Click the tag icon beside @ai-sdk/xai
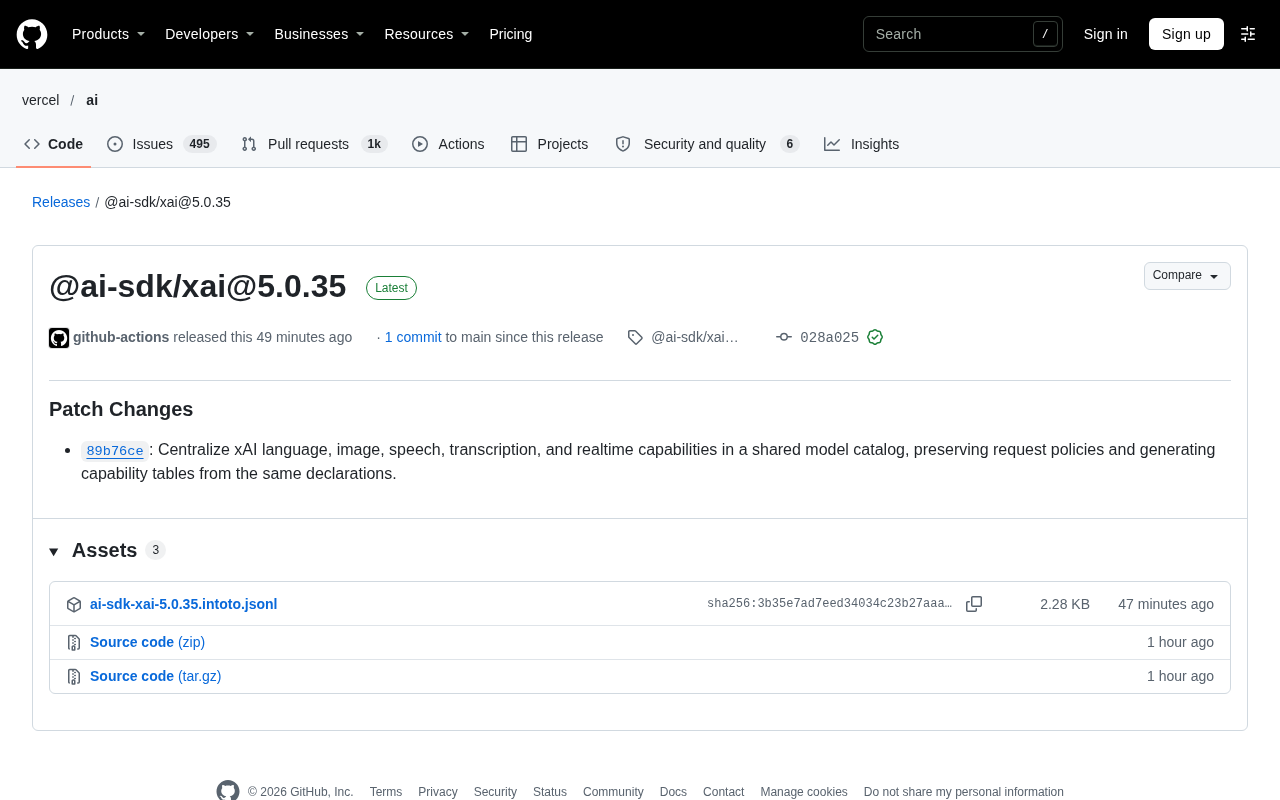Image resolution: width=1280 pixels, height=800 pixels. click(x=635, y=337)
